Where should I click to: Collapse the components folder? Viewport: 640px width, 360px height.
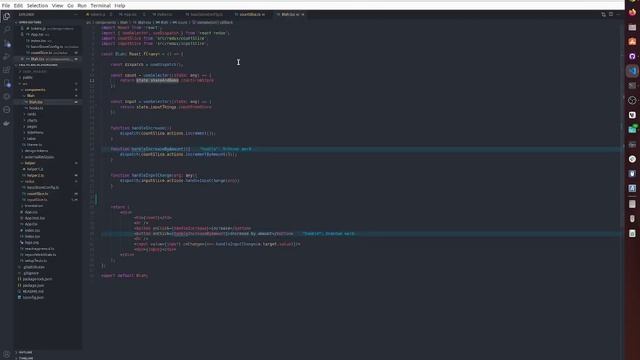click(35, 90)
